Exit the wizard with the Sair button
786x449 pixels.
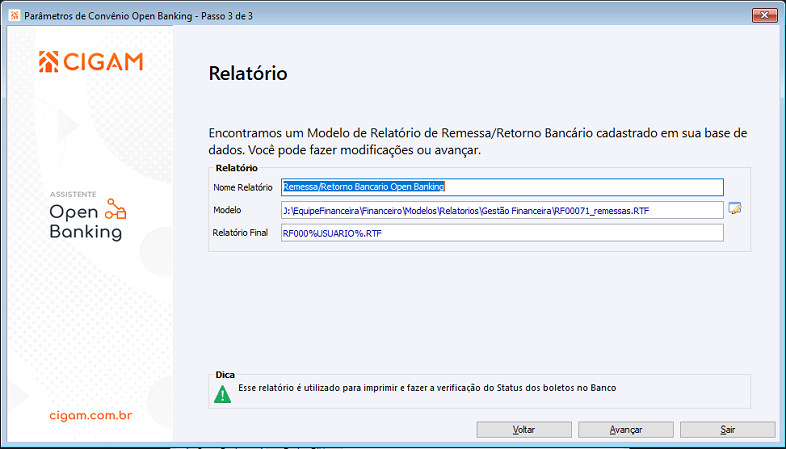point(727,429)
